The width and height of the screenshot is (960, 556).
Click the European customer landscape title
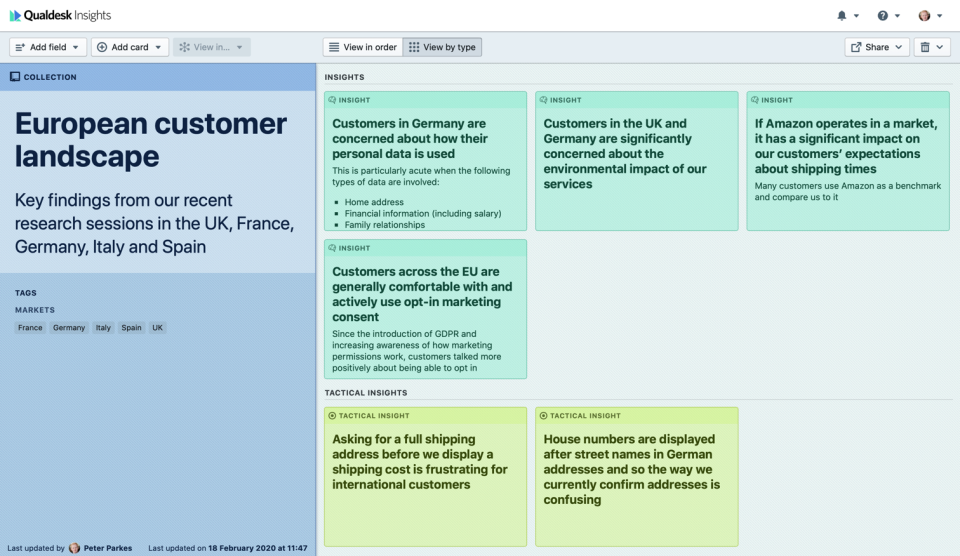151,140
